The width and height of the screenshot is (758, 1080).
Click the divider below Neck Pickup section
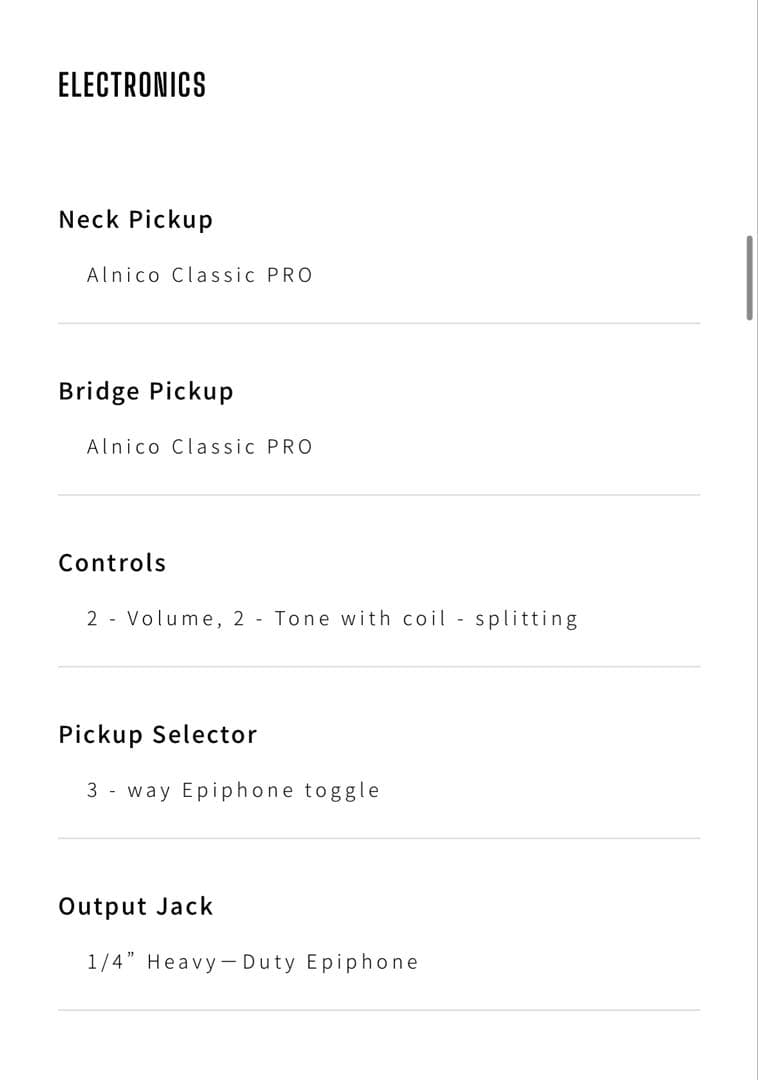pyautogui.click(x=379, y=323)
